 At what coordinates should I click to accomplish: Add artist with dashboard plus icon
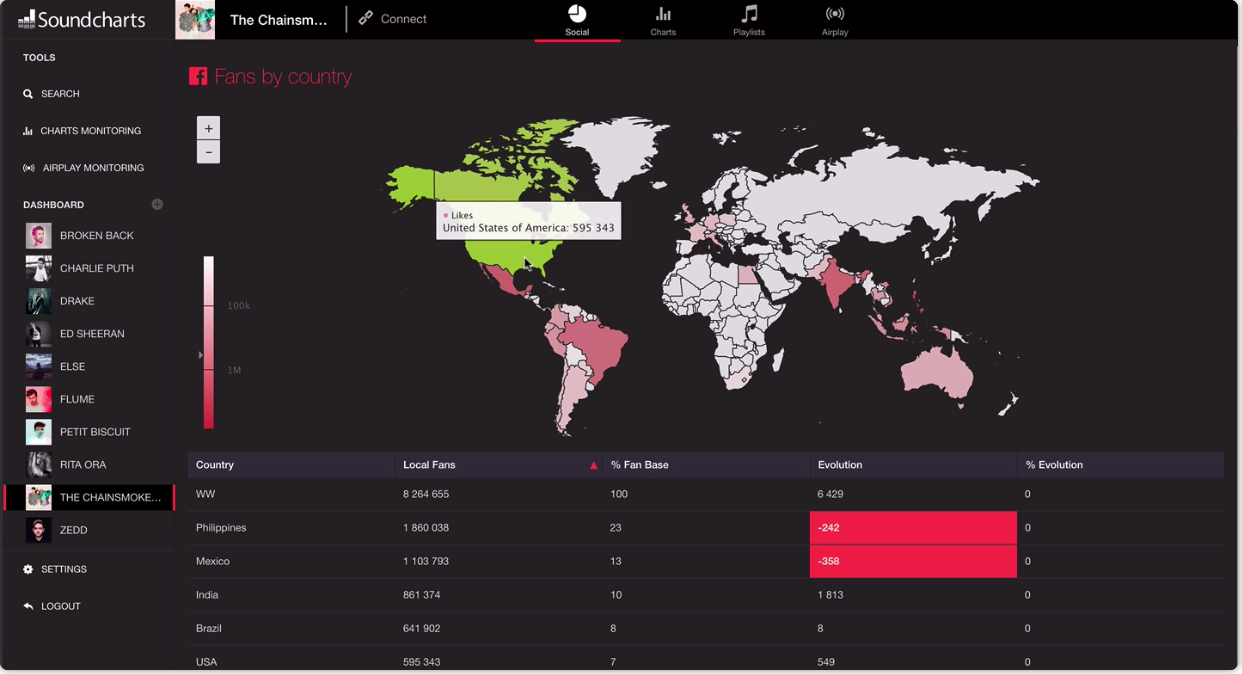pos(157,204)
